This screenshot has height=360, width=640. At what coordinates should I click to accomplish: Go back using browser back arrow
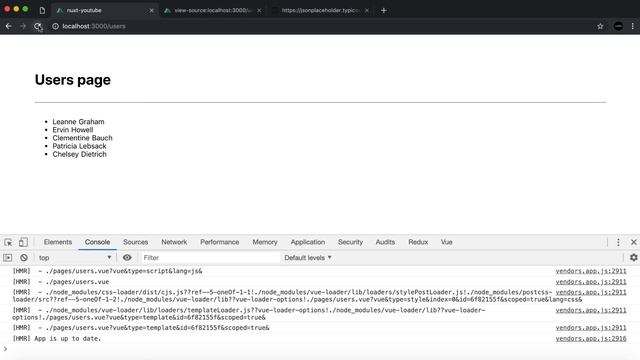tap(9, 26)
